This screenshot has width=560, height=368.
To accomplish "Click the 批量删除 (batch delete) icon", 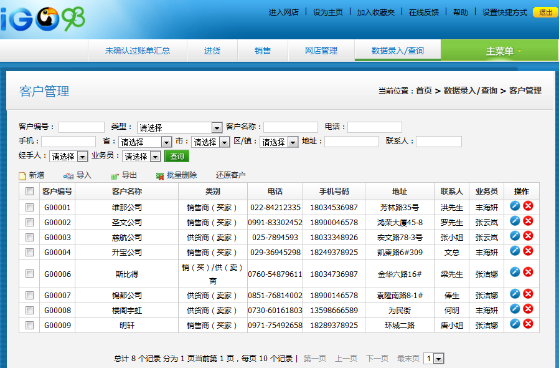I will 160,176.
